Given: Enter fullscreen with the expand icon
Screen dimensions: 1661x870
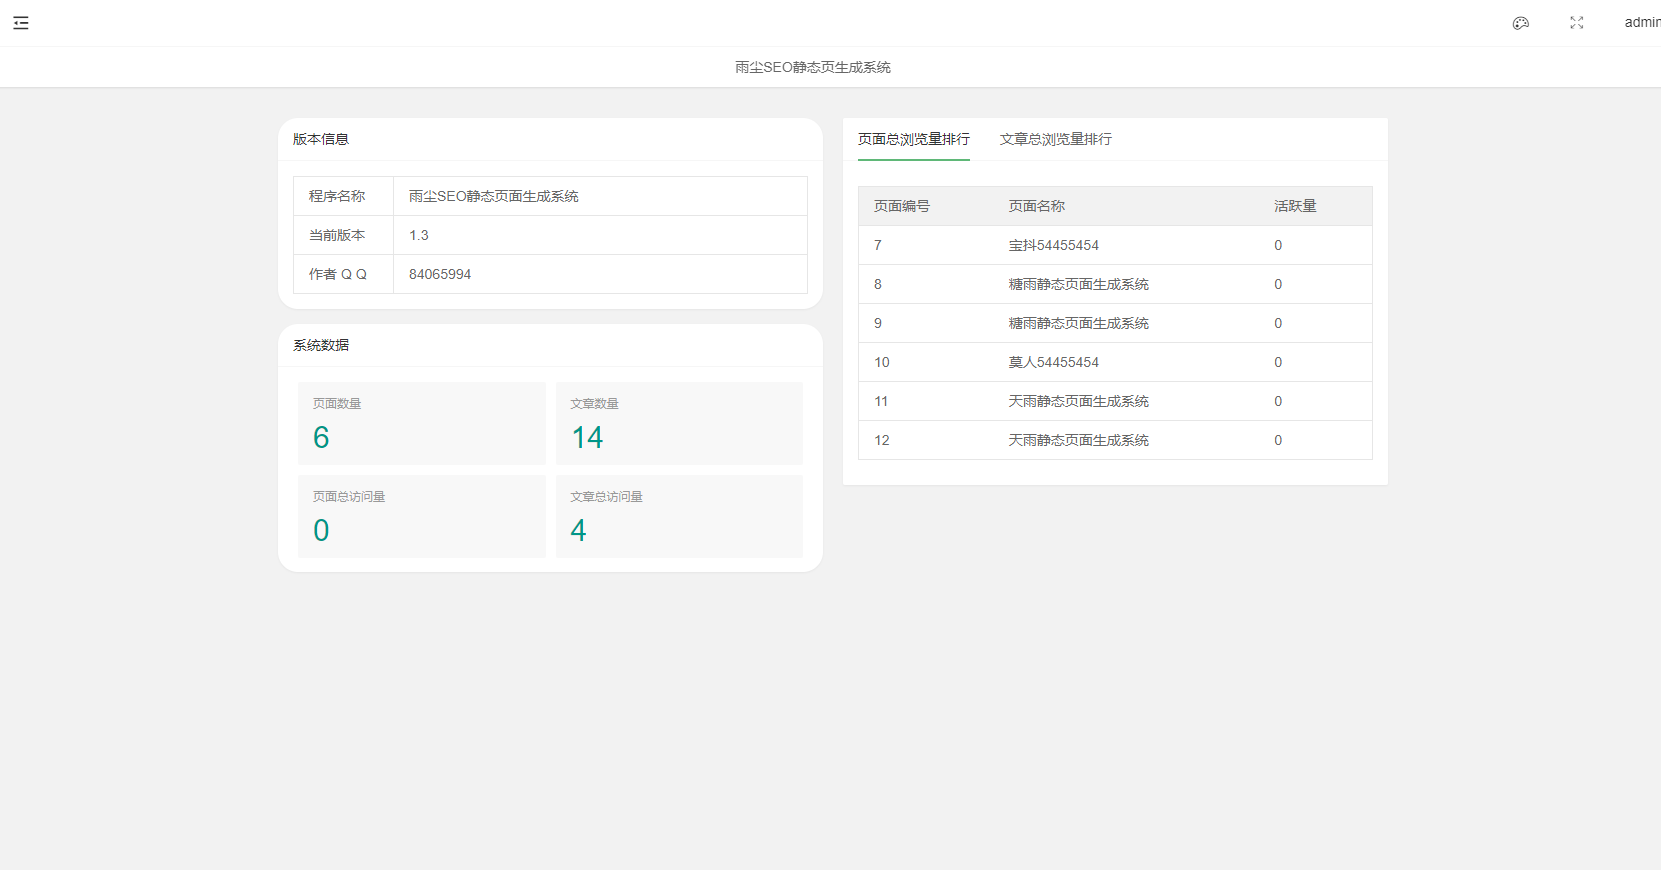Looking at the screenshot, I should pyautogui.click(x=1576, y=23).
